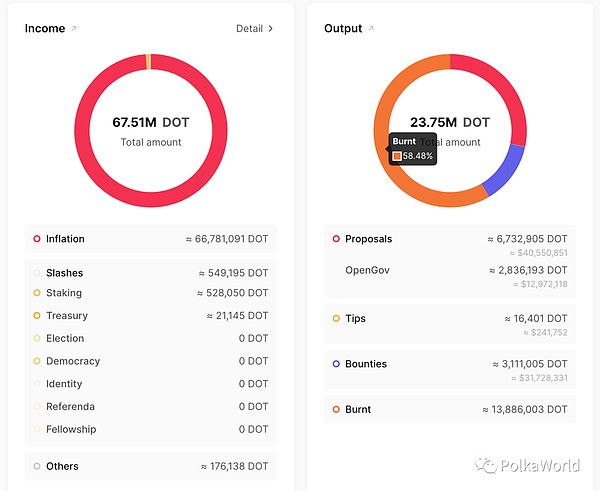
Task: Toggle the Staking legend circle marker
Action: [x=37, y=293]
